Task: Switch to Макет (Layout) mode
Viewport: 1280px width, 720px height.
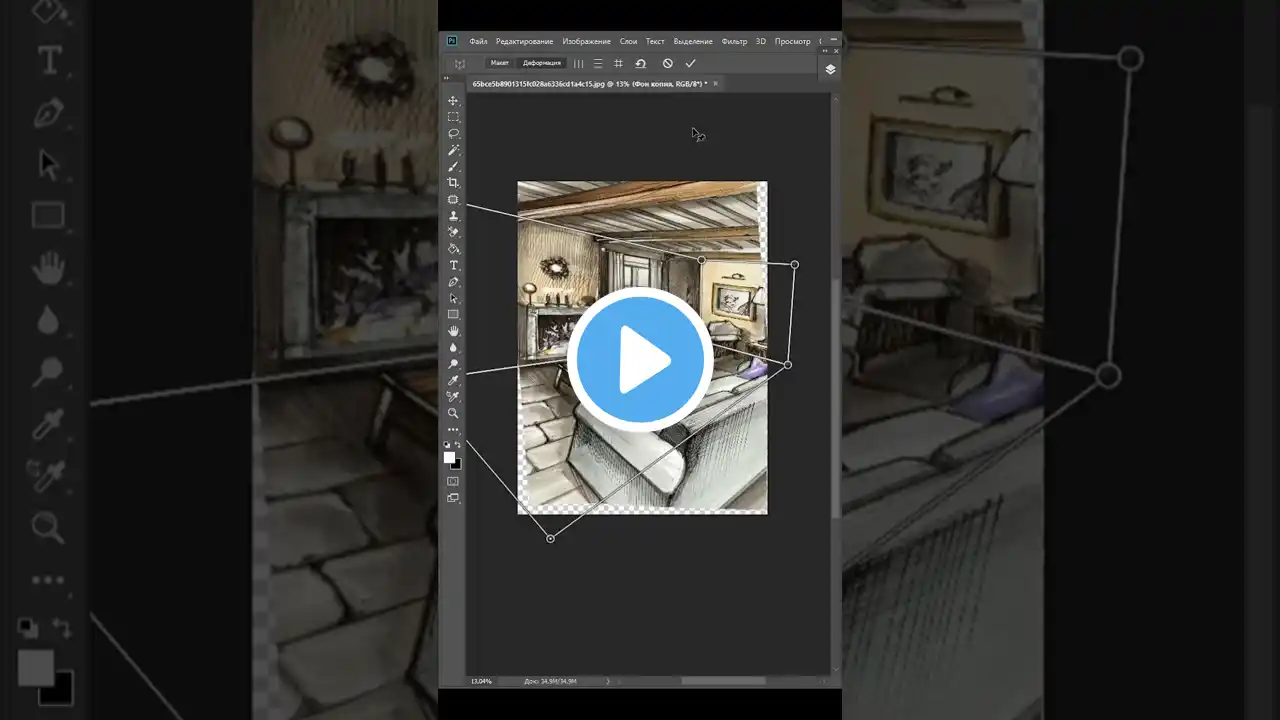Action: (x=499, y=63)
